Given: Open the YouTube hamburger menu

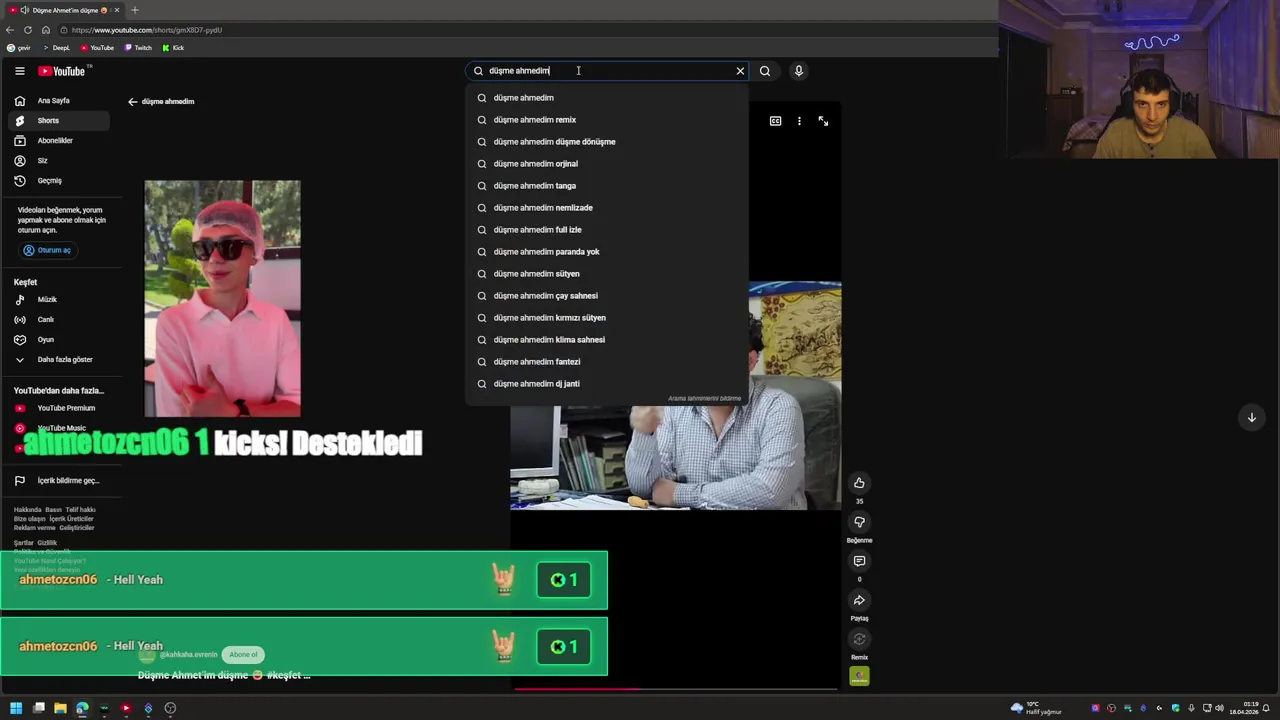Looking at the screenshot, I should click(19, 71).
